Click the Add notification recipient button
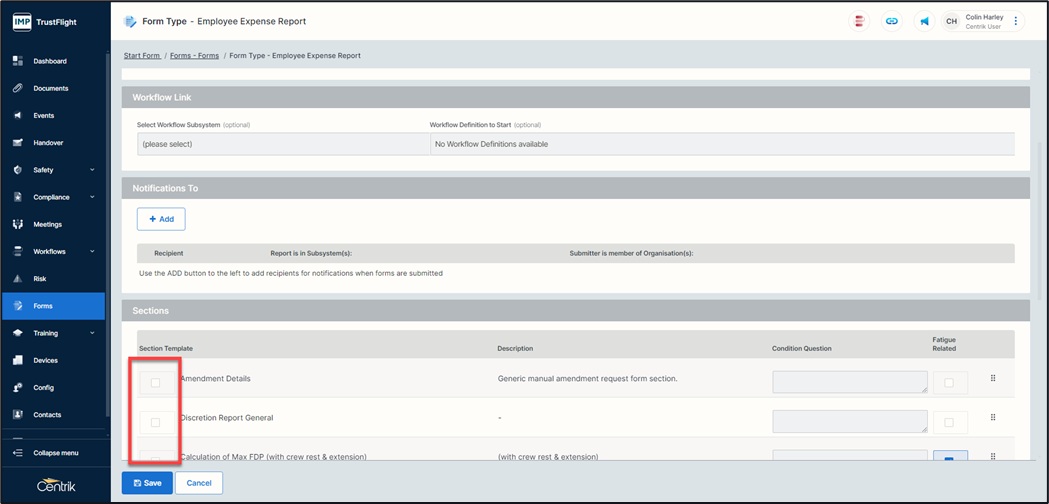This screenshot has width=1049, height=504. [x=161, y=219]
